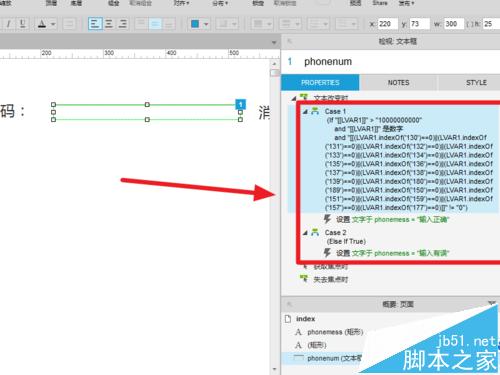
Task: Open the 发布 publish dropdown menu
Action: pyautogui.click(x=406, y=3)
